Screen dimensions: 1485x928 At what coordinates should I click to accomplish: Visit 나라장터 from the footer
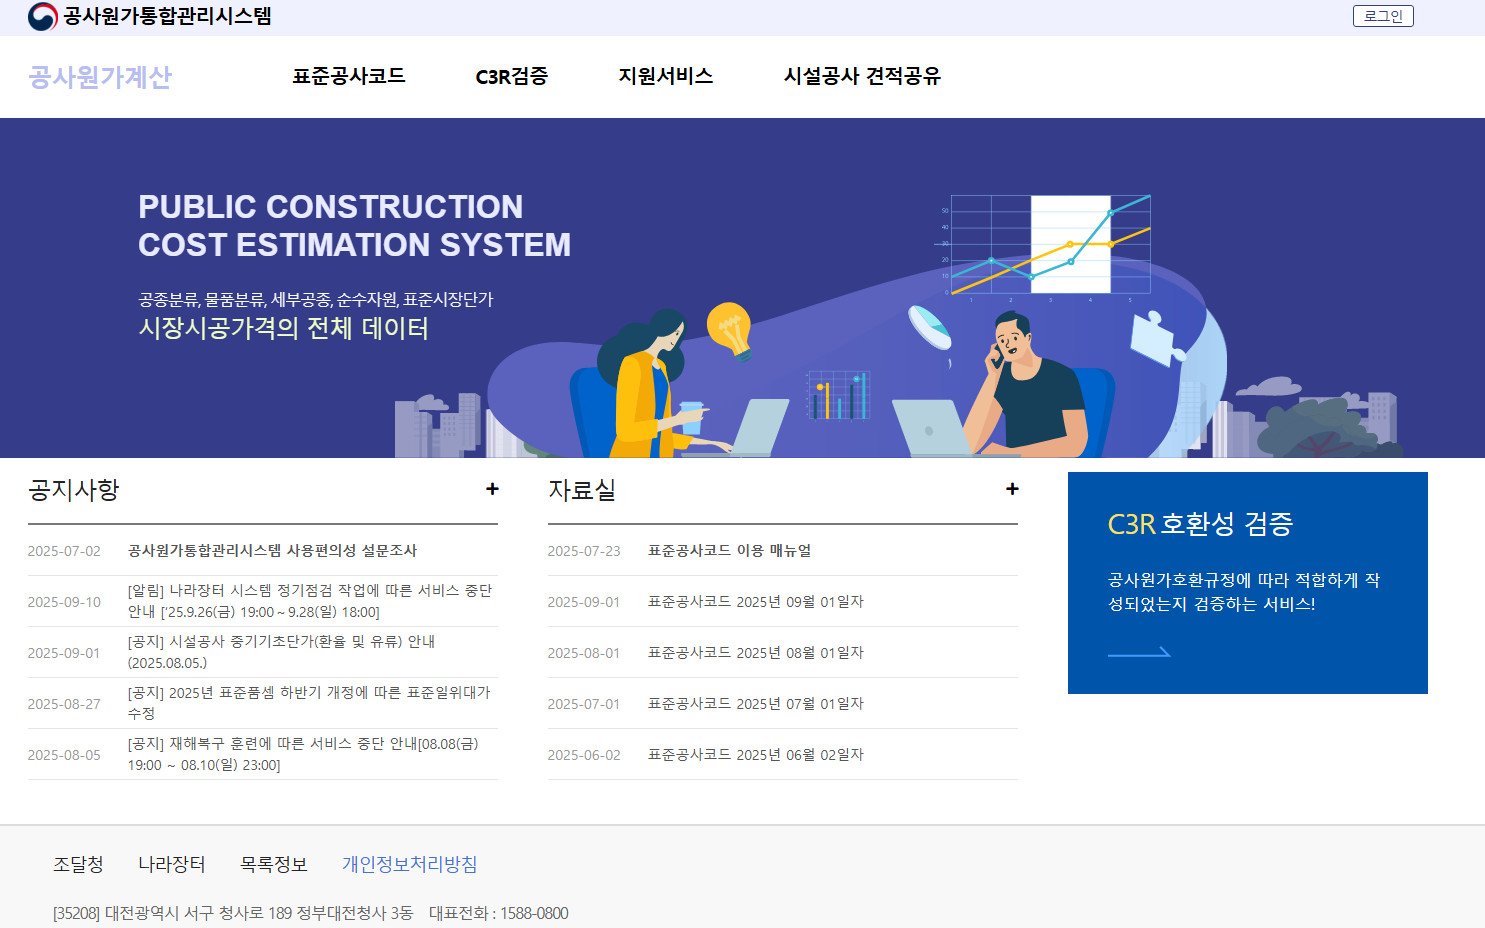click(172, 863)
